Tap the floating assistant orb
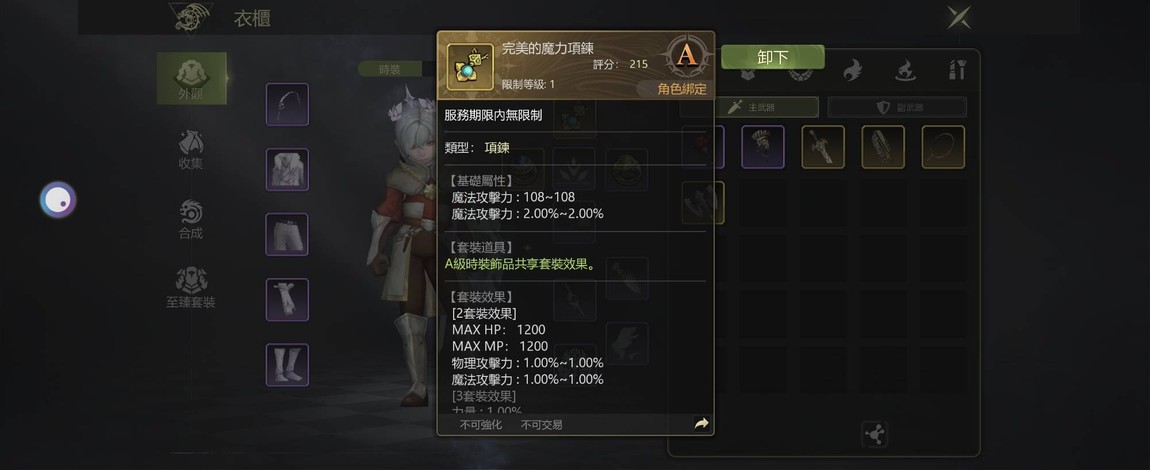 pos(58,199)
